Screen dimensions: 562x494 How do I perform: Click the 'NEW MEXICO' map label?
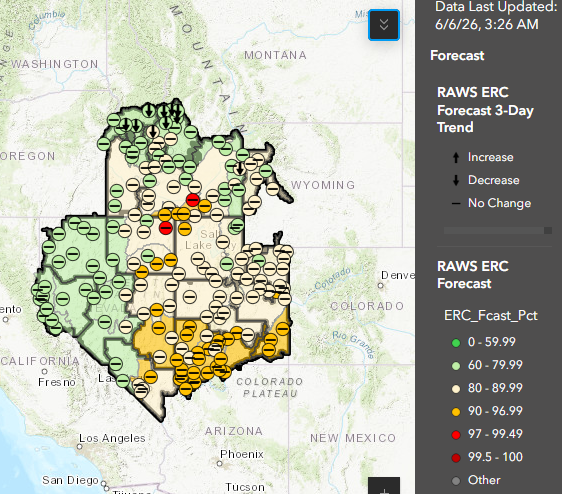point(353,438)
